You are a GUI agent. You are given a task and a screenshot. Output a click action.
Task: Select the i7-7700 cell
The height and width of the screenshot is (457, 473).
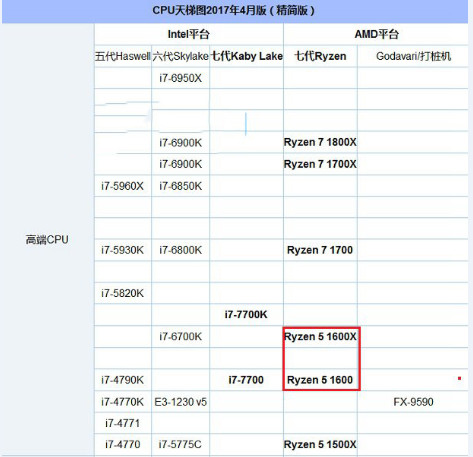click(246, 380)
